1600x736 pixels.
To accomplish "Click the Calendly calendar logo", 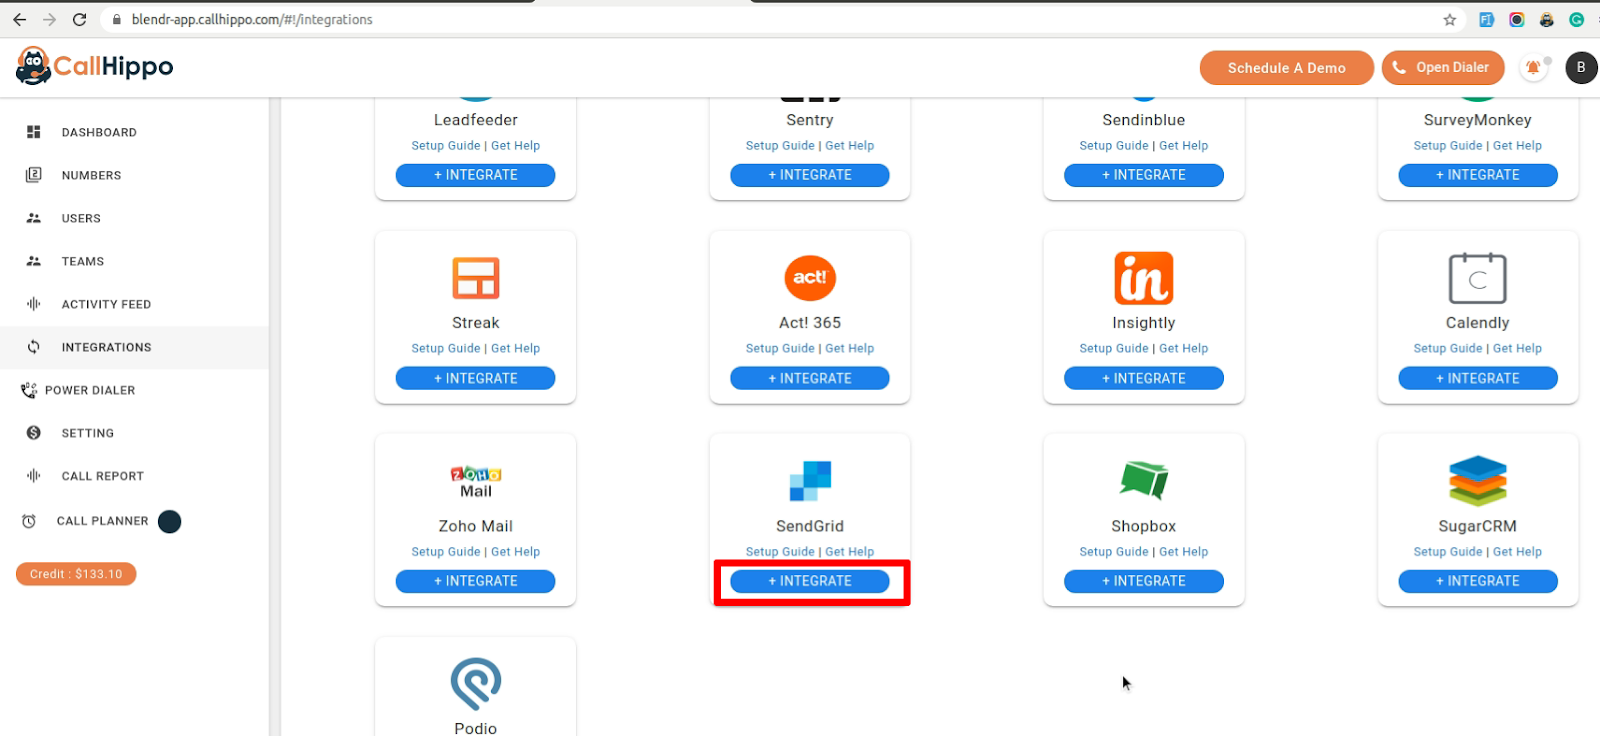I will click(1478, 277).
